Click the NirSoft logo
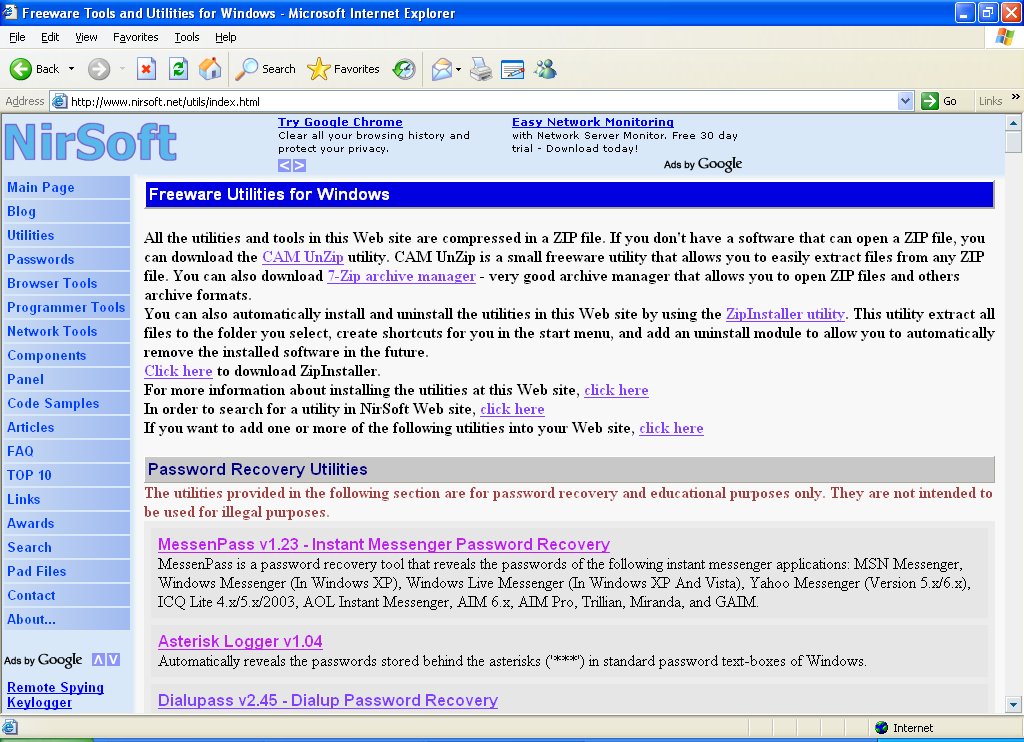 pos(91,142)
